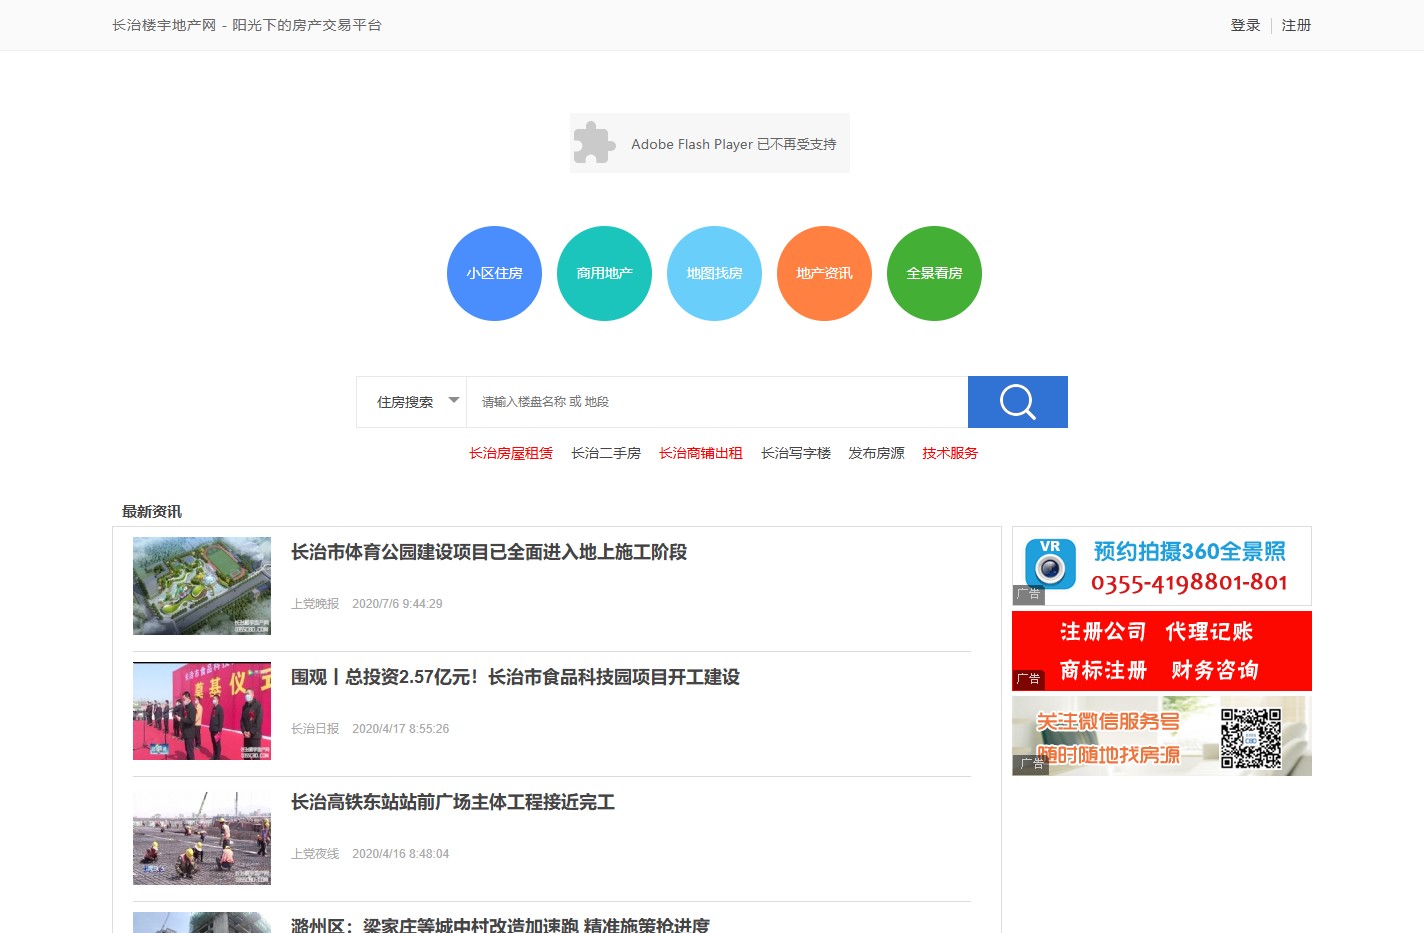Click the Adobe Flash Player 已不再受支持 message

click(734, 144)
